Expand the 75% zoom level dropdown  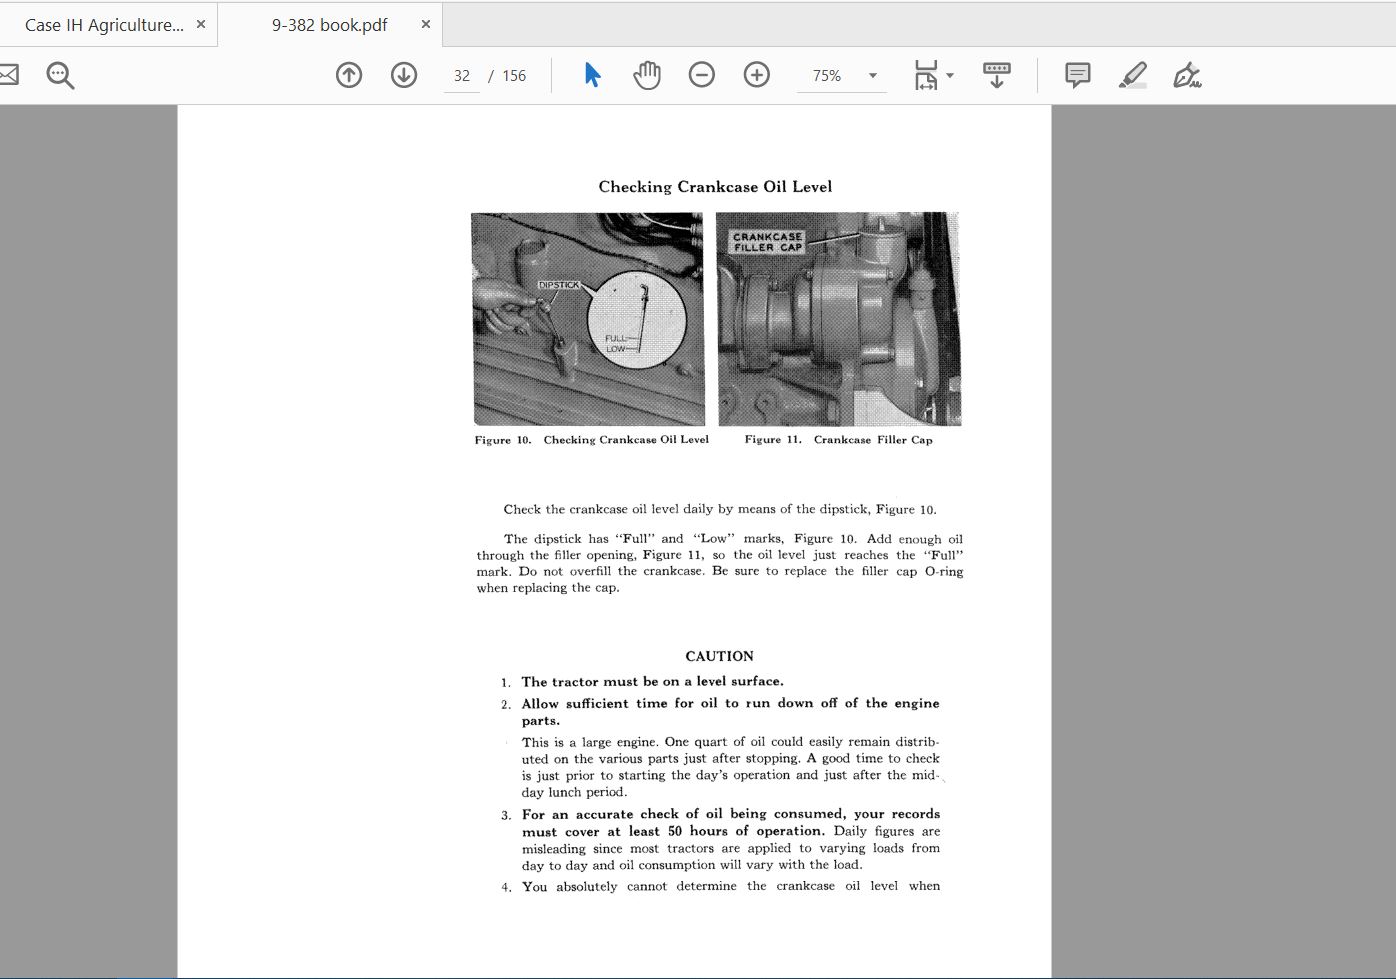click(x=873, y=76)
